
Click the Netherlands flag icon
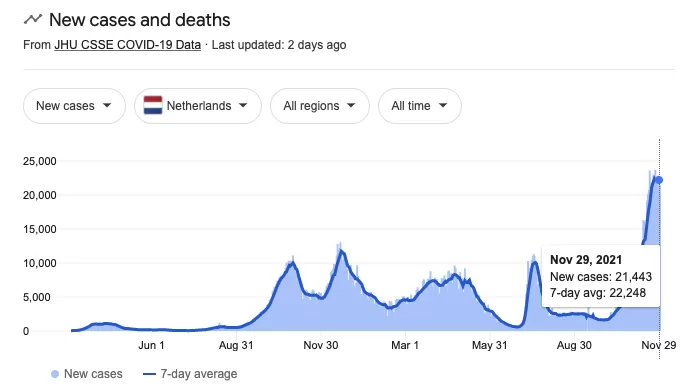point(153,106)
